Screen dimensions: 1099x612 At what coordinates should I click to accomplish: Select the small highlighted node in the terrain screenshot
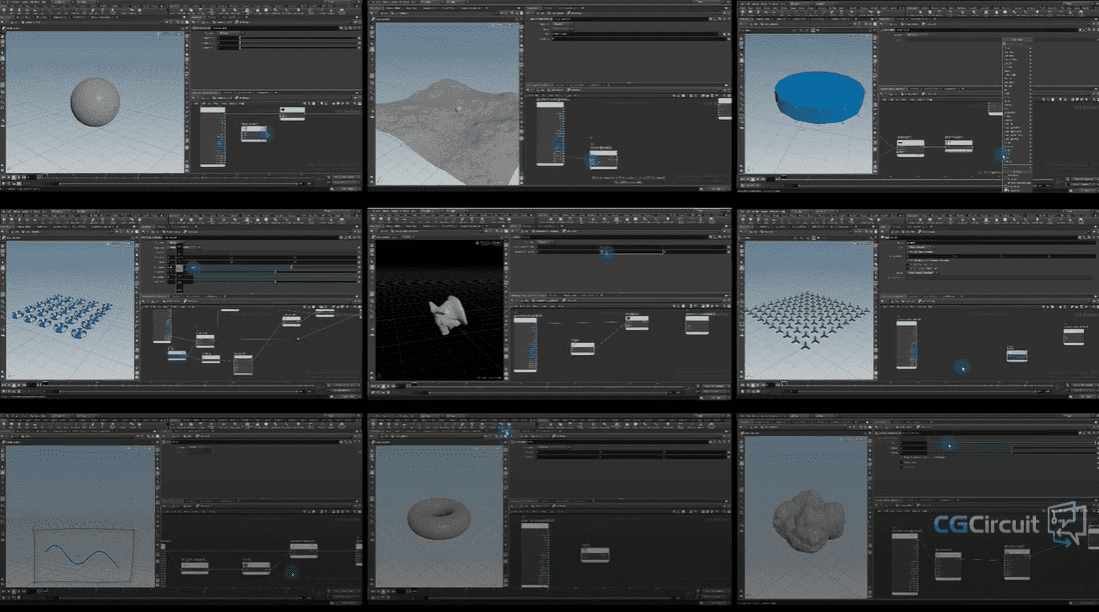pyautogui.click(x=603, y=160)
